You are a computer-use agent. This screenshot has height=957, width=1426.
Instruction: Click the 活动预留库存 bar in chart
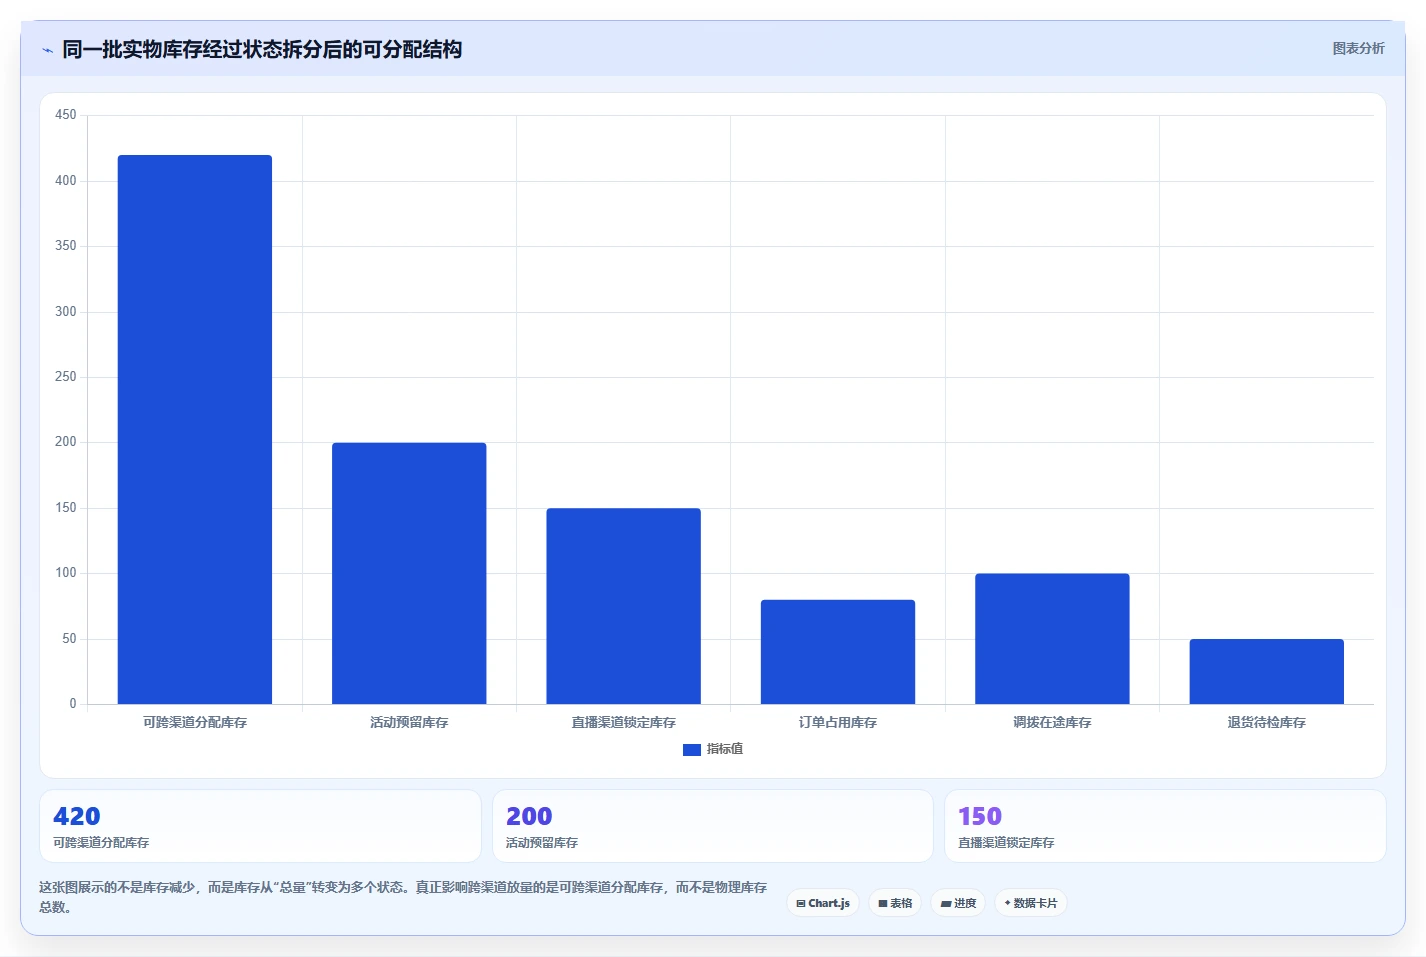point(409,573)
